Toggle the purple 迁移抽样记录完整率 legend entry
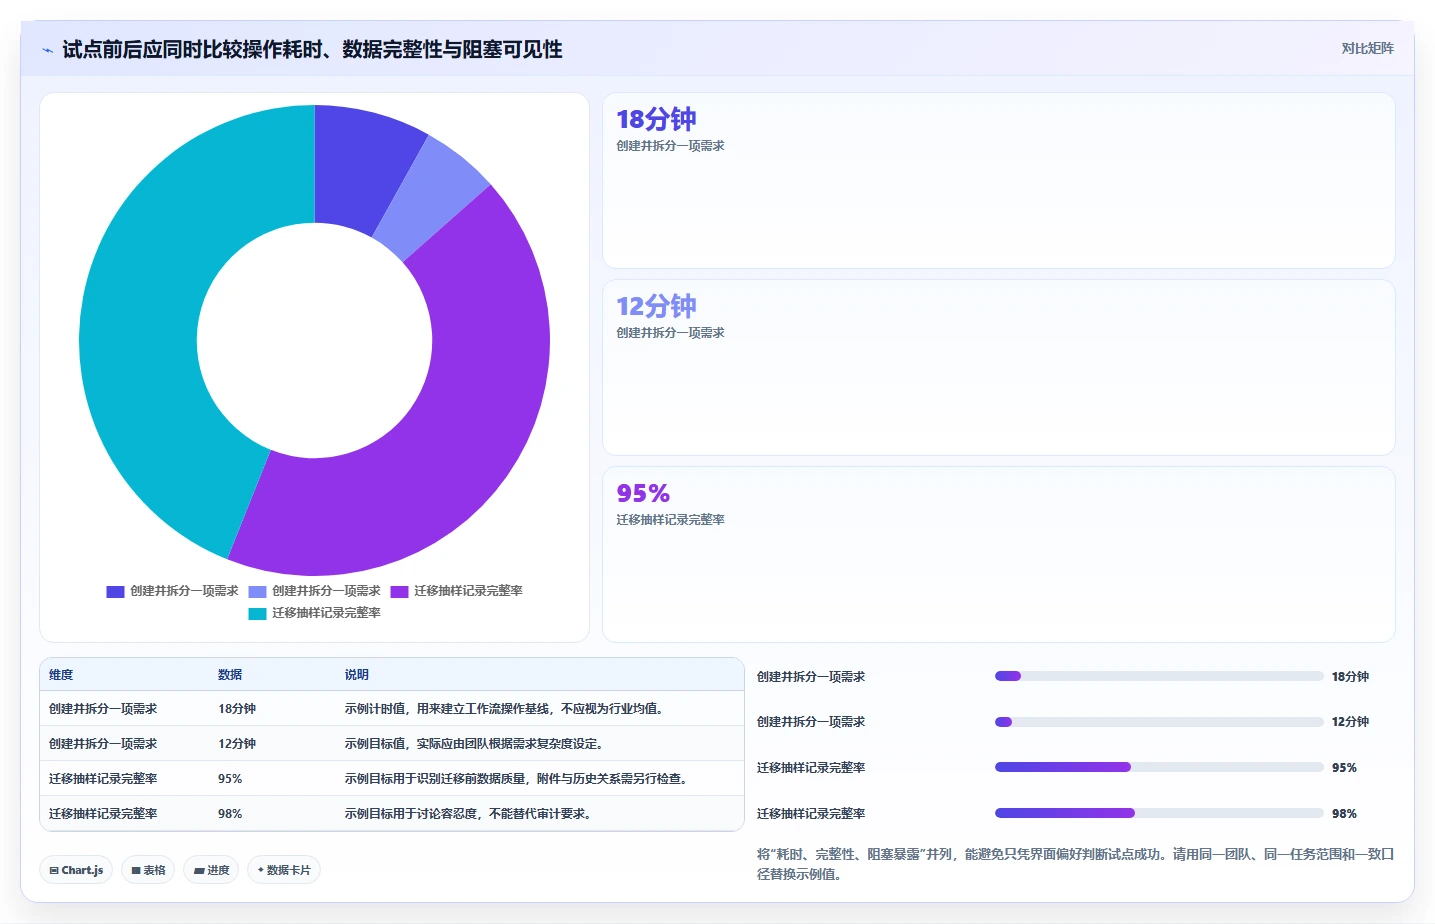 456,591
